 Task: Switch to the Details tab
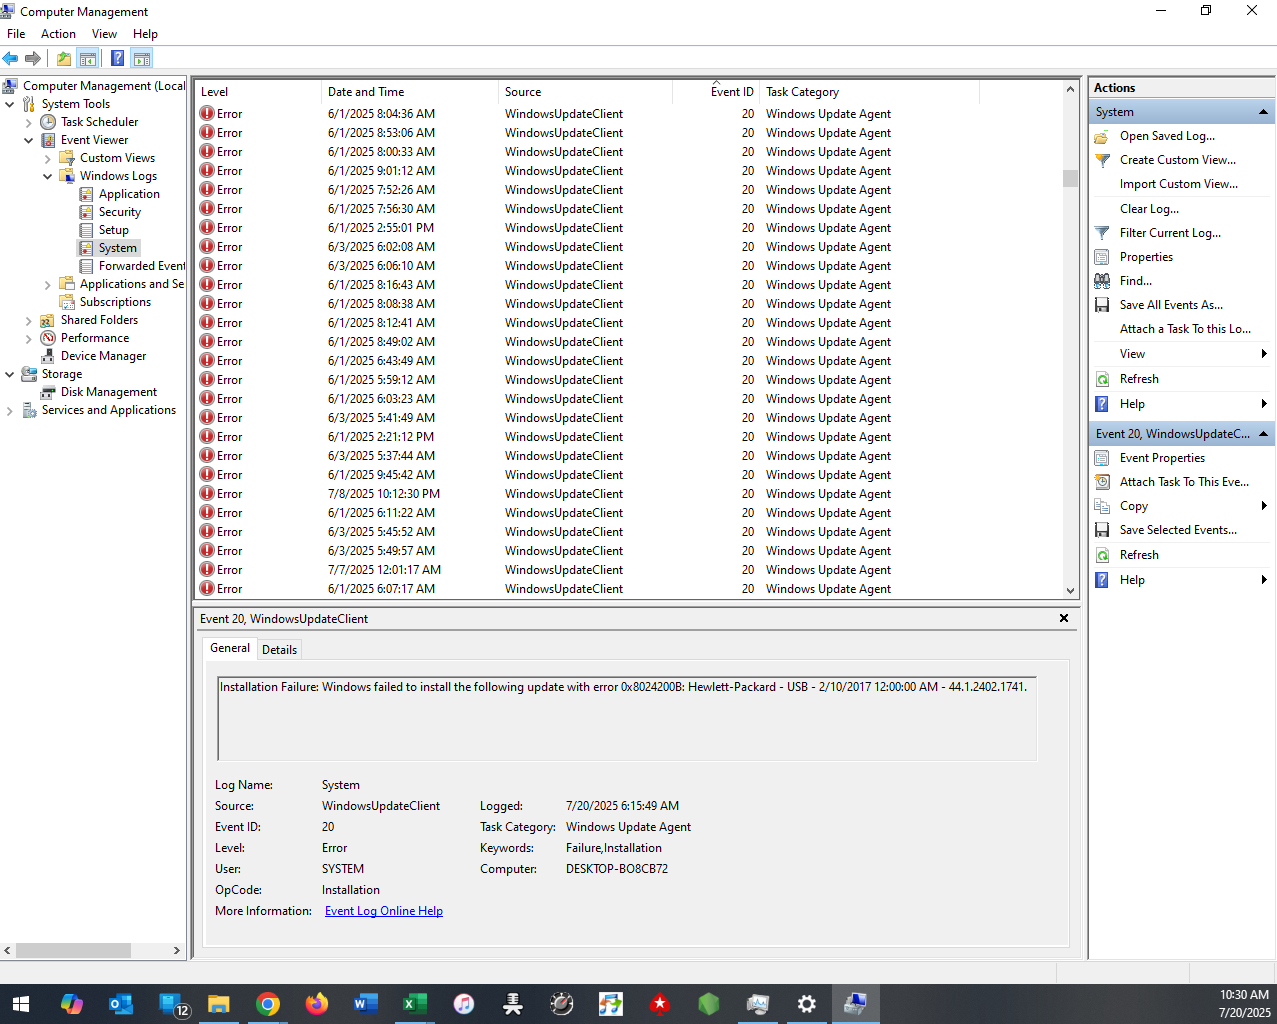(279, 650)
